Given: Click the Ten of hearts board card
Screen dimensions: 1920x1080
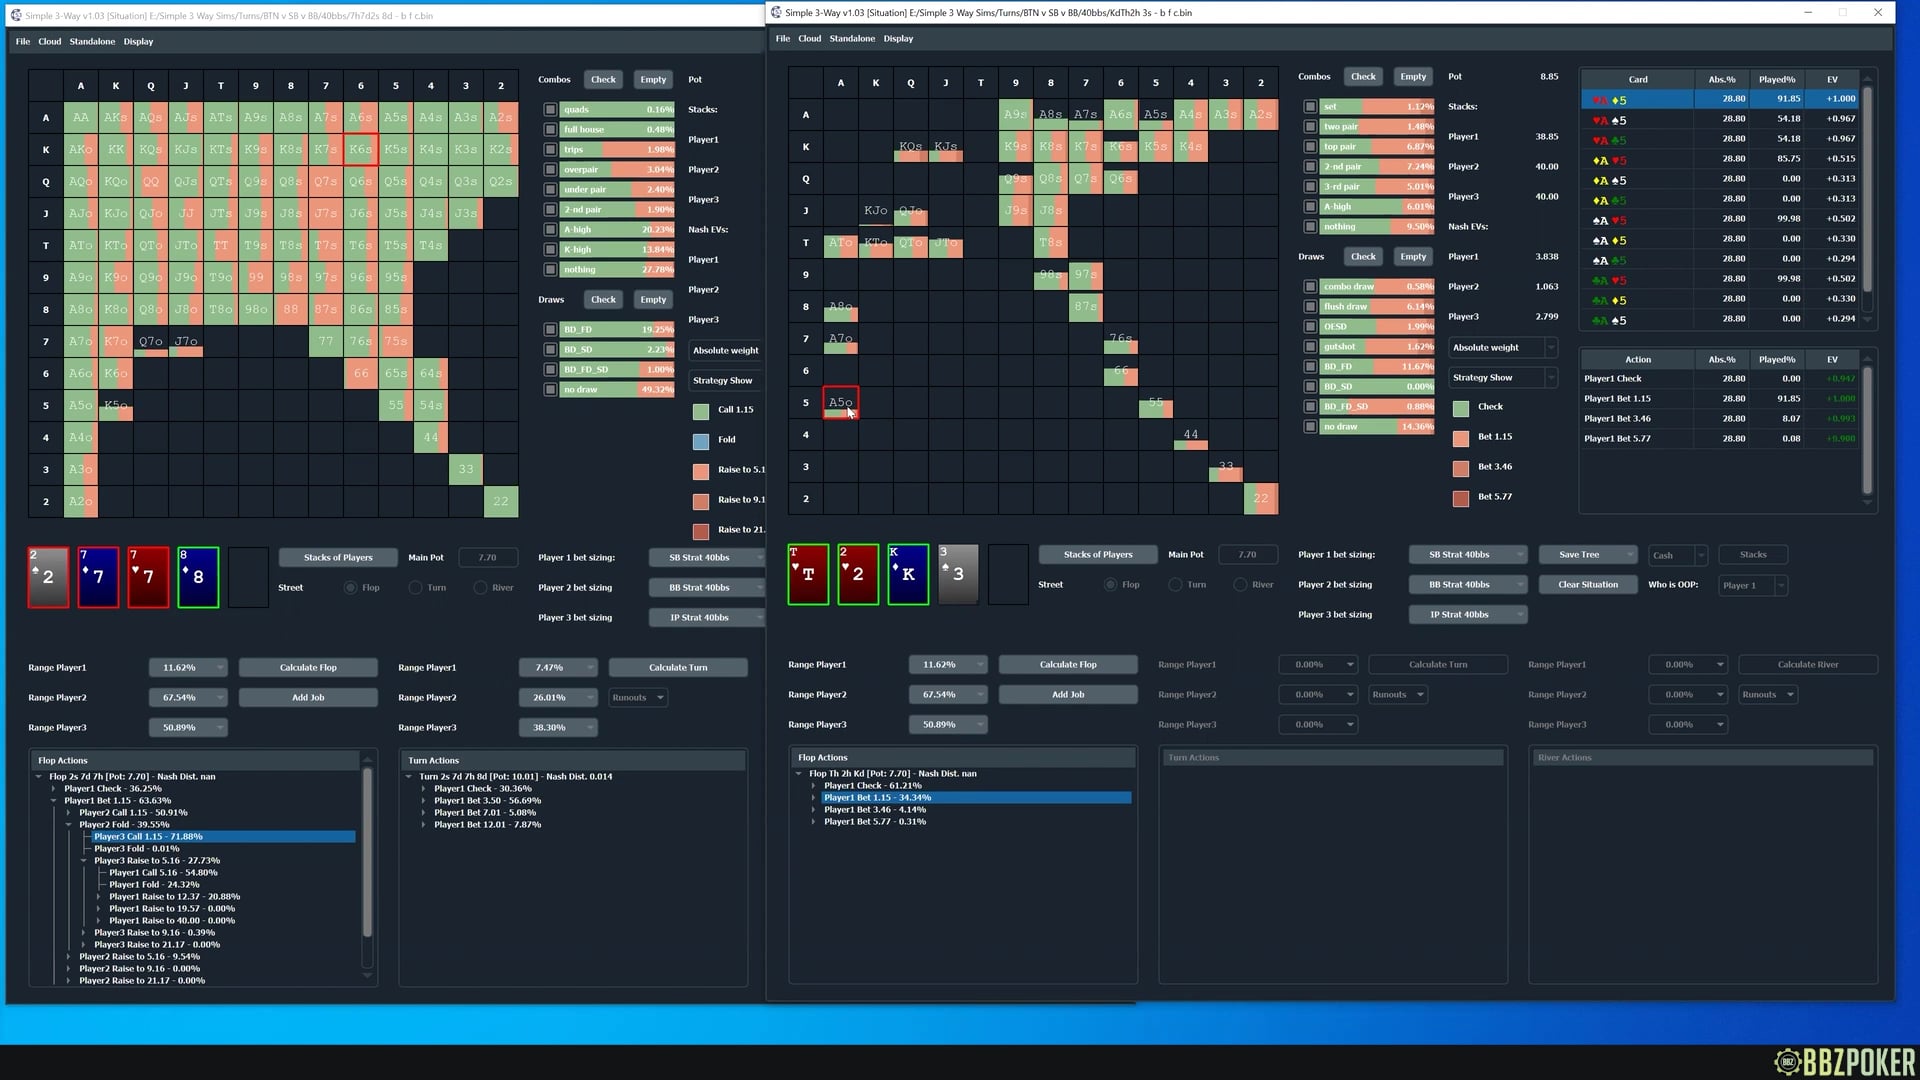Looking at the screenshot, I should click(808, 574).
